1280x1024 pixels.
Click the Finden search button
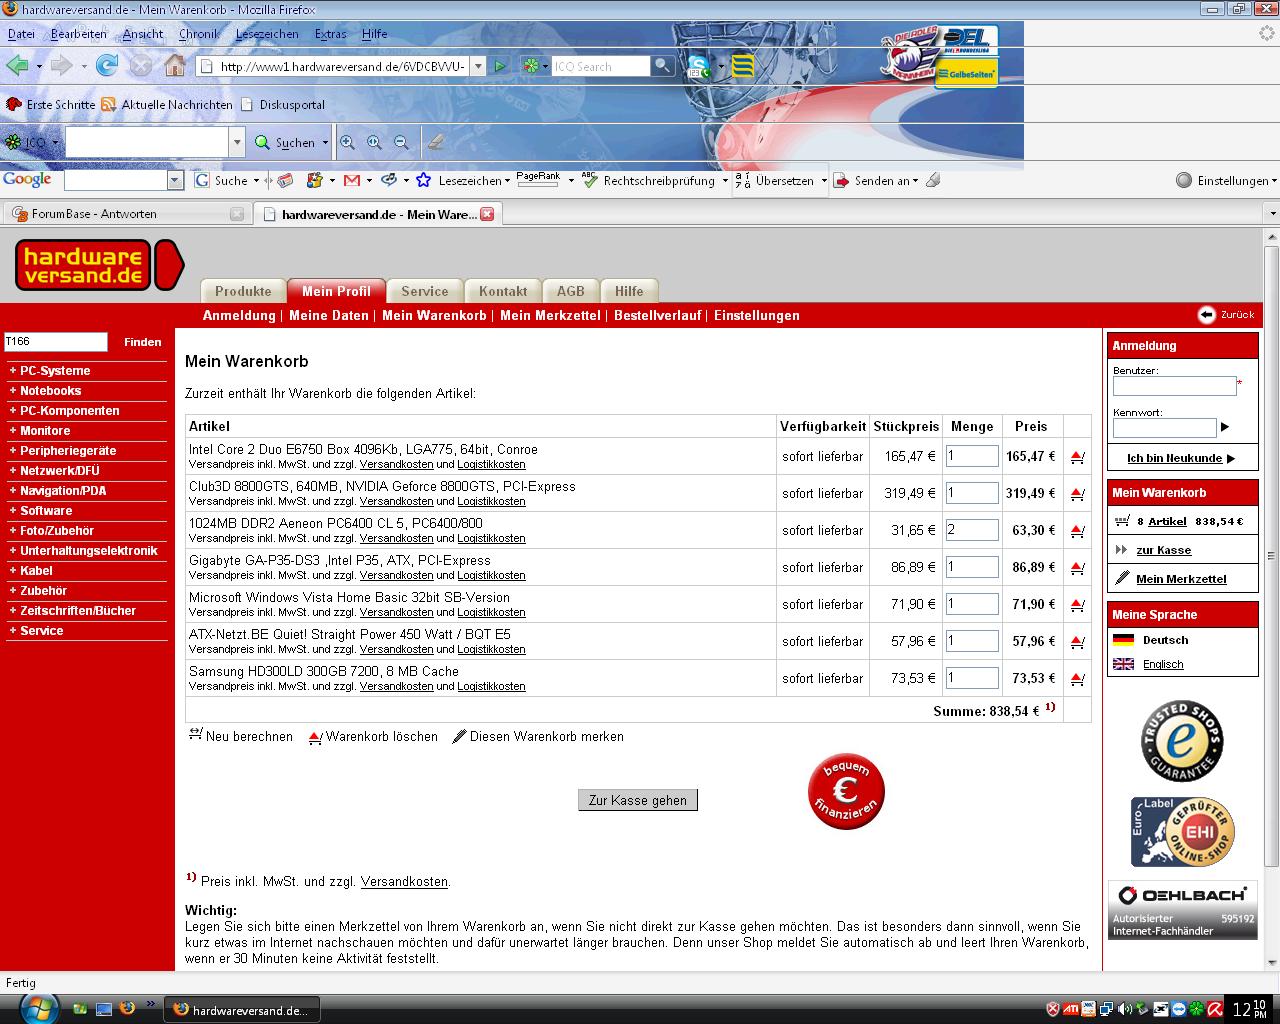coord(142,342)
